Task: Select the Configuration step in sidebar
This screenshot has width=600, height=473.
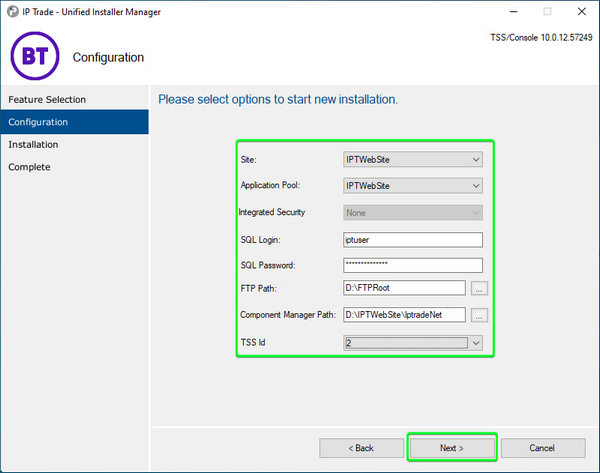Action: click(75, 122)
